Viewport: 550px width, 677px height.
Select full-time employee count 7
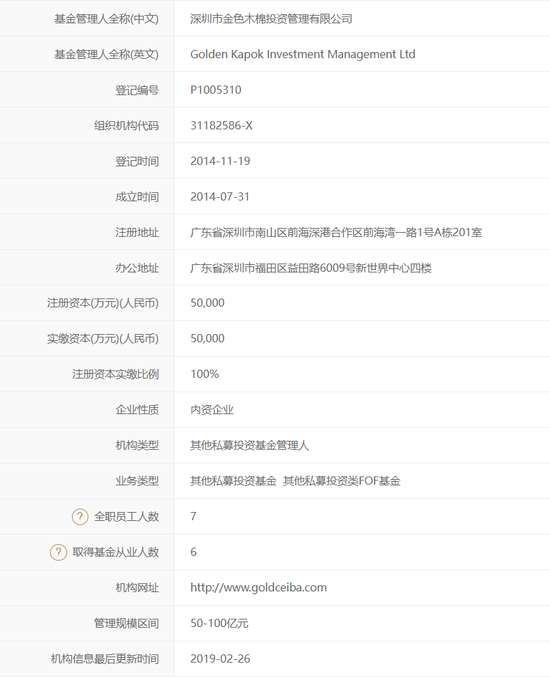pyautogui.click(x=193, y=516)
